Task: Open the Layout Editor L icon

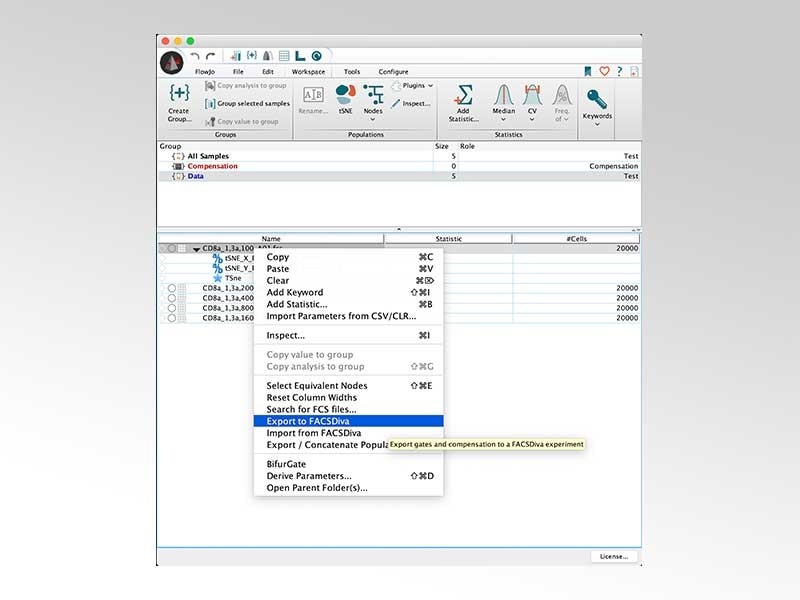Action: tap(301, 56)
